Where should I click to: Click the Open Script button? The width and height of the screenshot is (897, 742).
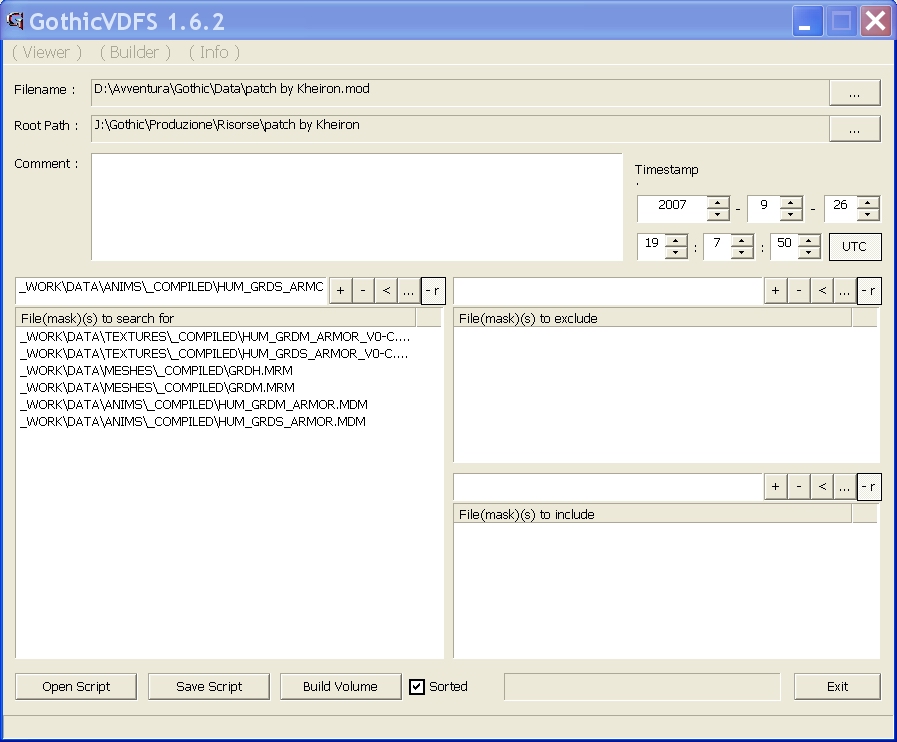(x=76, y=687)
